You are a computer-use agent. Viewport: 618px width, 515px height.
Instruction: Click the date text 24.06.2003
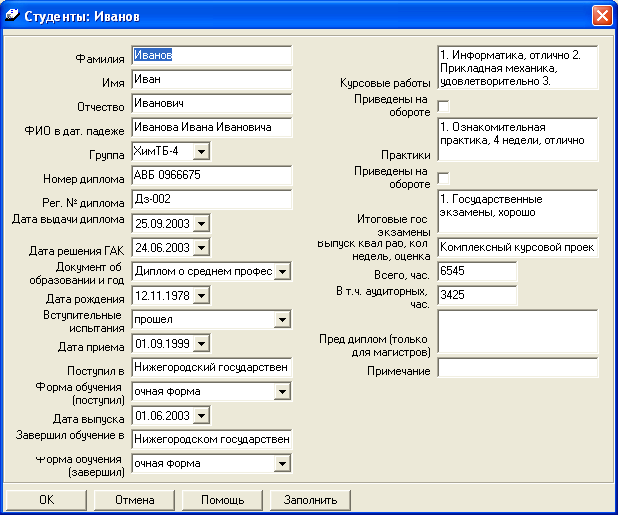coord(162,248)
